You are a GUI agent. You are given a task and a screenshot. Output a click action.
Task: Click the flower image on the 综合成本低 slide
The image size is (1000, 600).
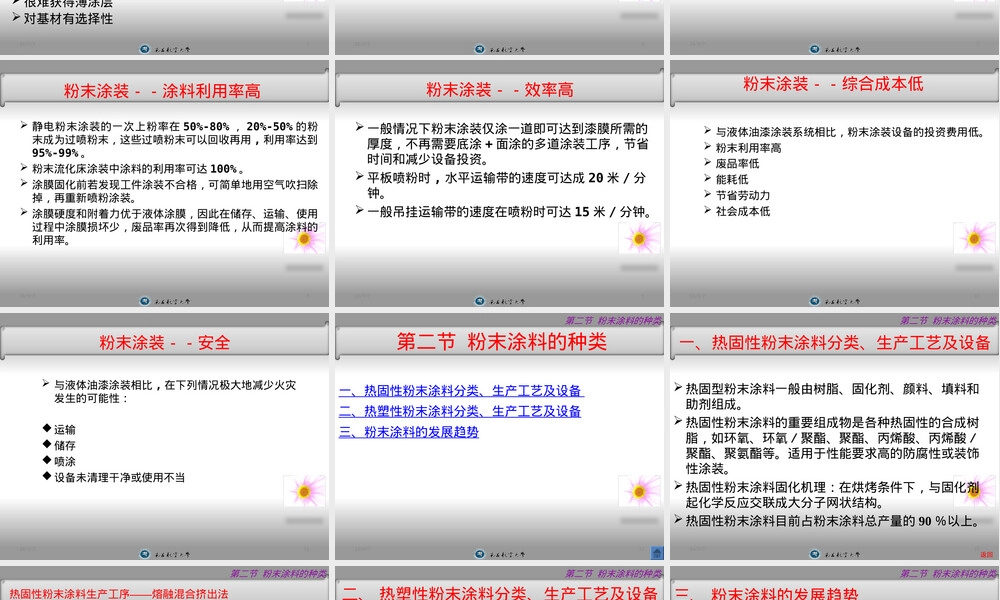click(974, 238)
